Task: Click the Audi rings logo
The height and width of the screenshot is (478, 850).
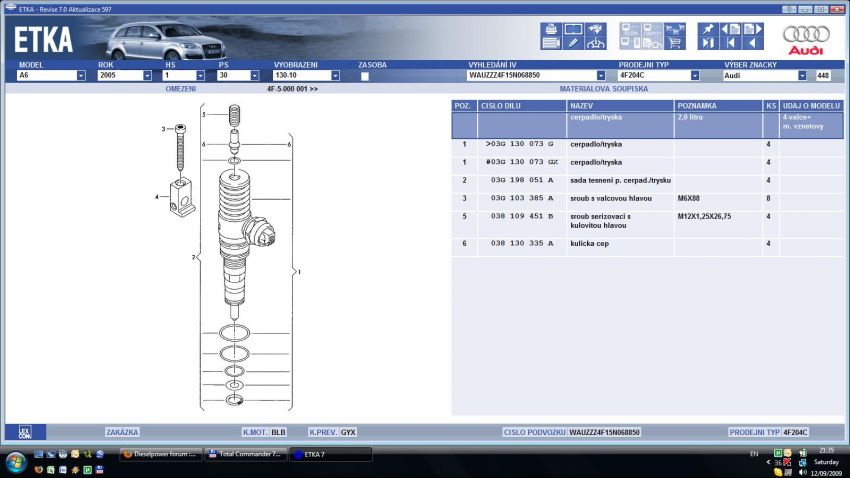Action: click(x=806, y=34)
